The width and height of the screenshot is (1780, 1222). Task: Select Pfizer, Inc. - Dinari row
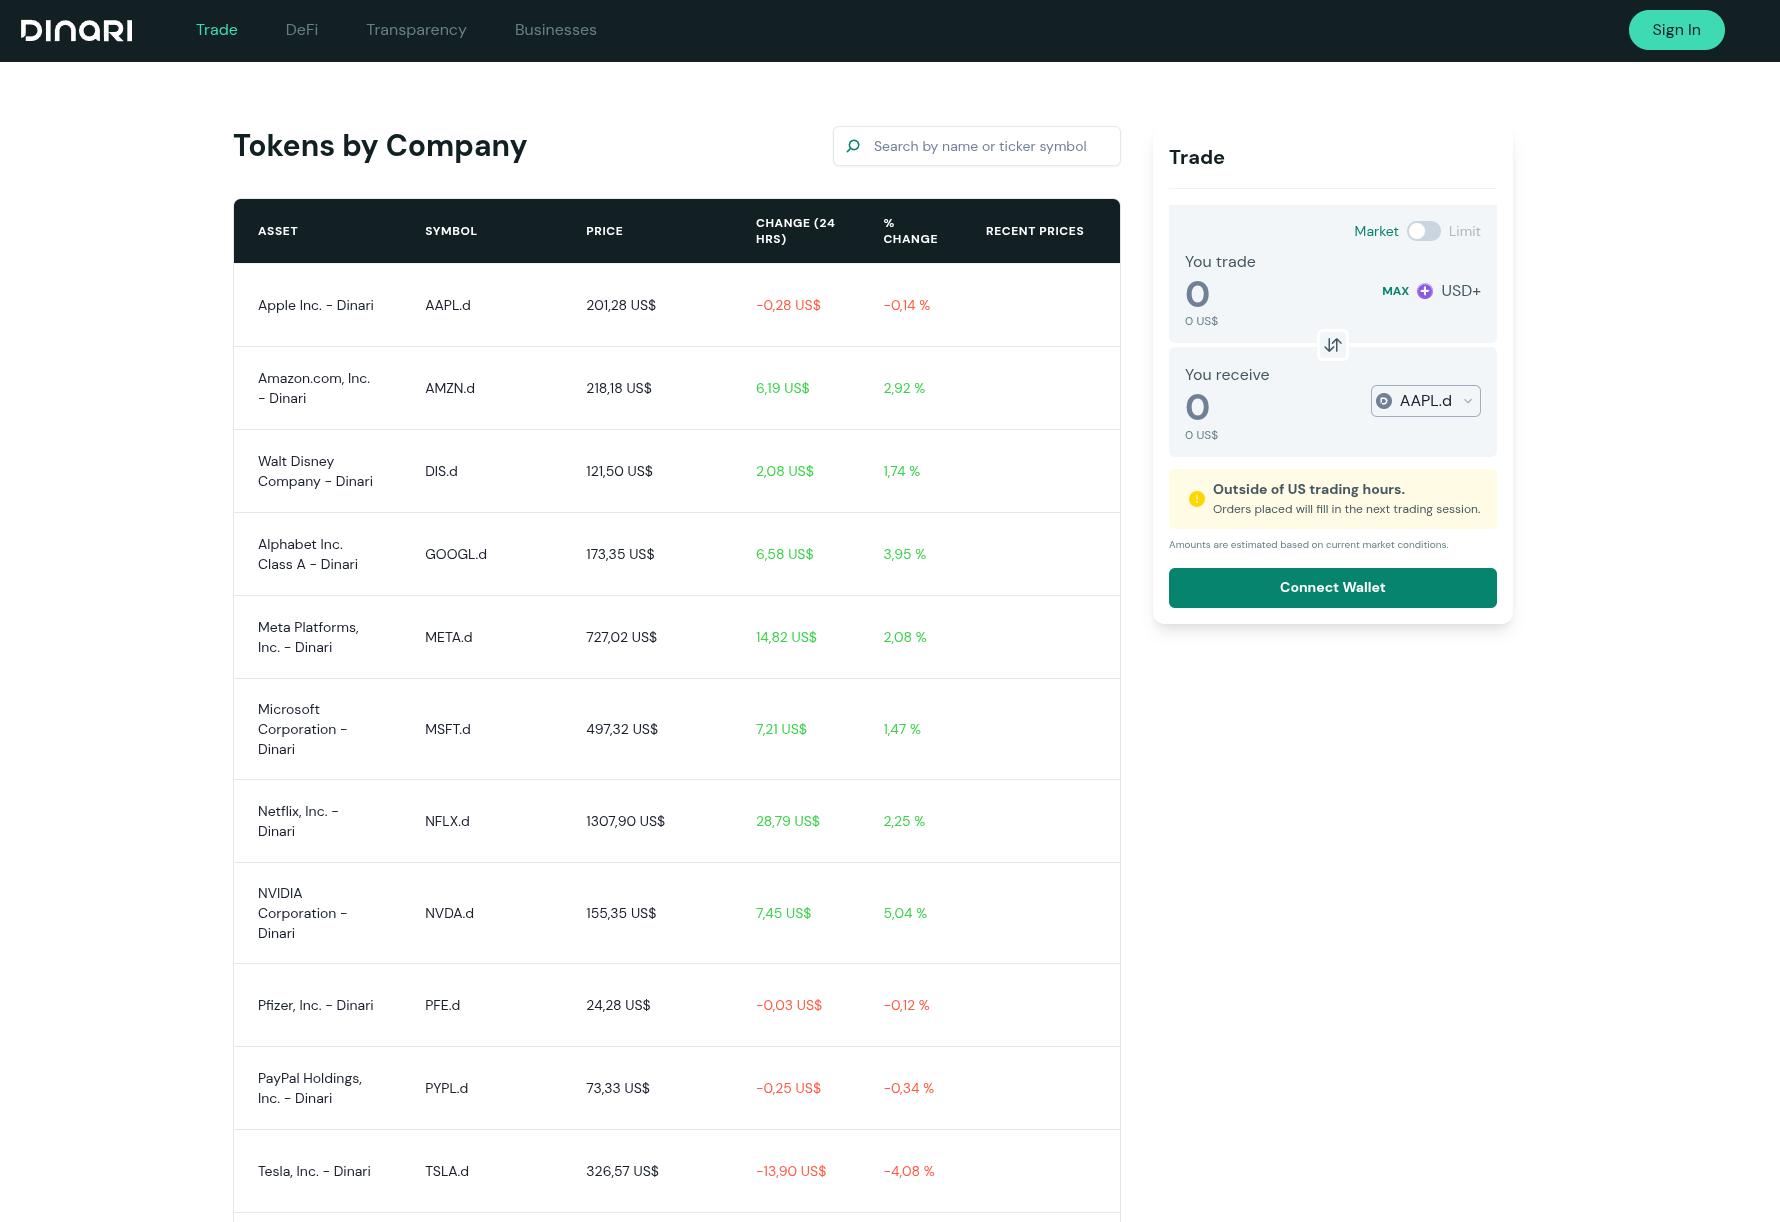[677, 1005]
